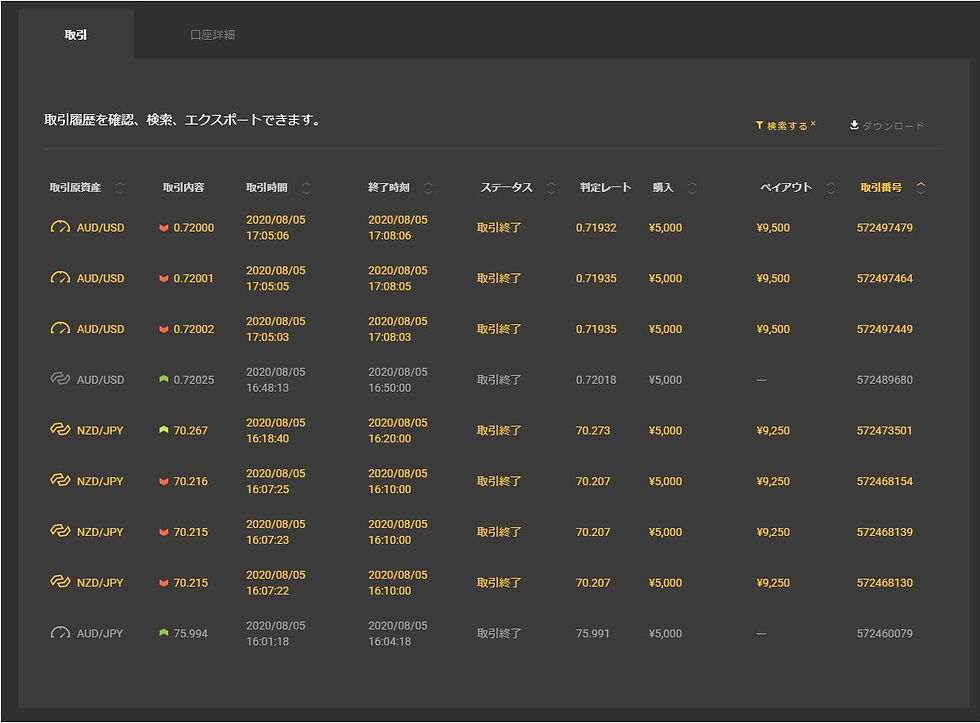Click gauge icon for trade 572497449
This screenshot has width=980, height=723.
coord(60,329)
